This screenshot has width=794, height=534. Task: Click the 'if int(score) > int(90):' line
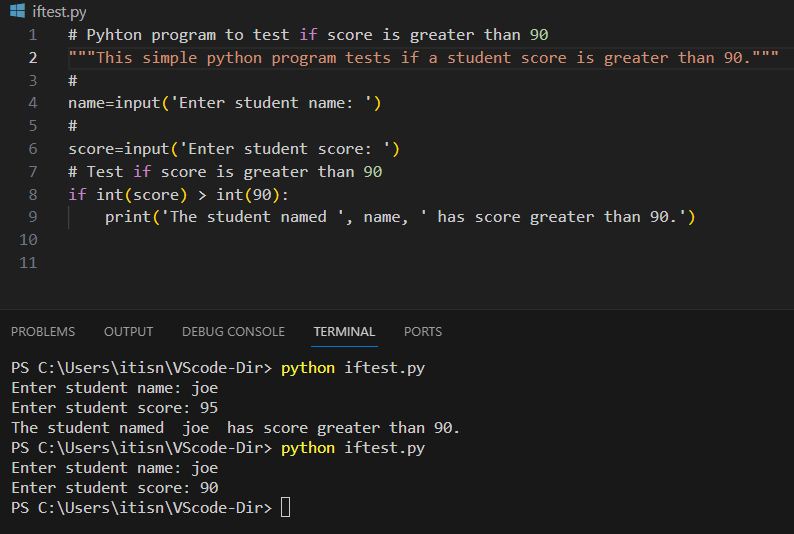click(x=178, y=194)
